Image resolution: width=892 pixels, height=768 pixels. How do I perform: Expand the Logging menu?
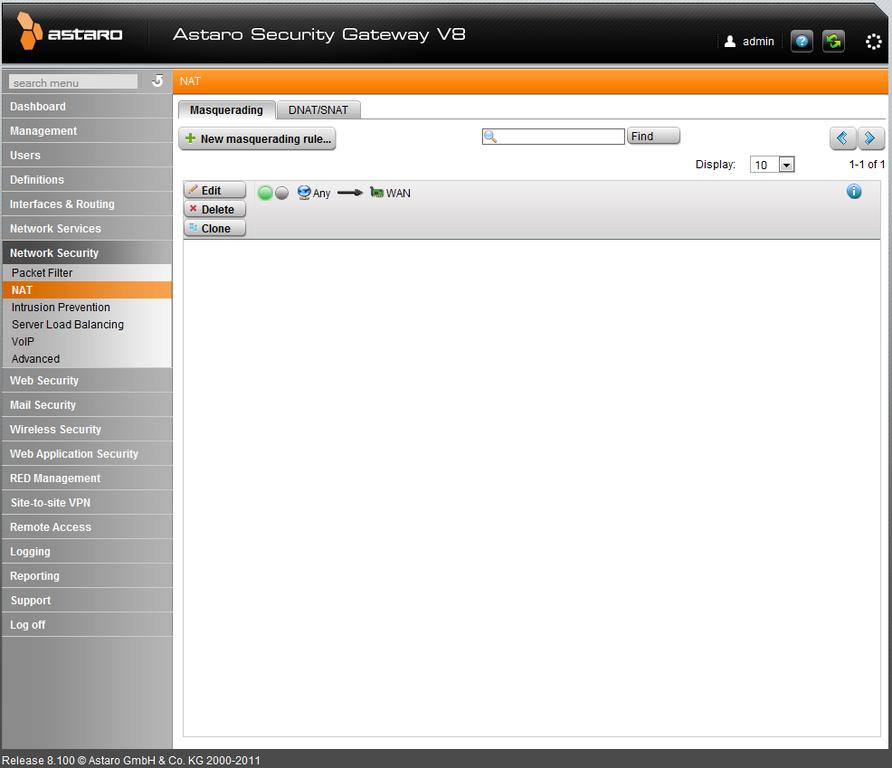point(87,552)
